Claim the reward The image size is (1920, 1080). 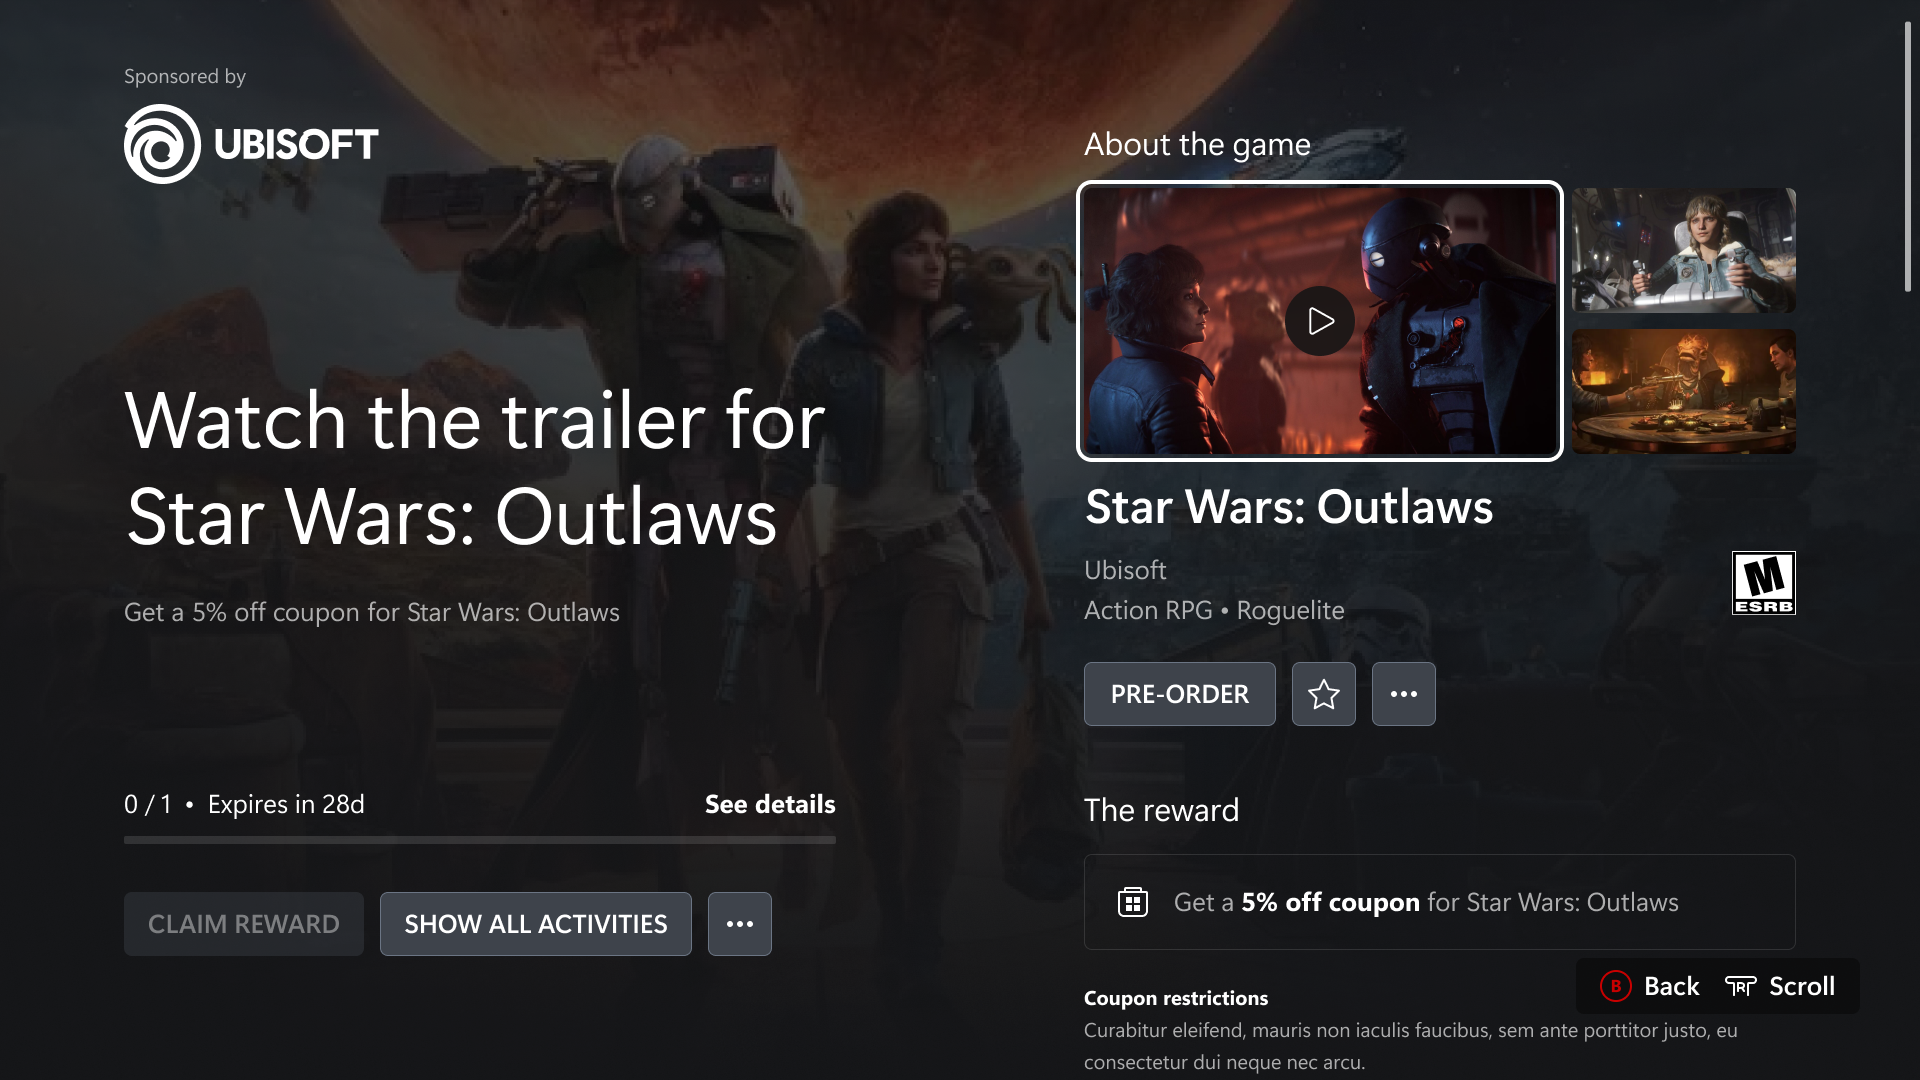243,924
